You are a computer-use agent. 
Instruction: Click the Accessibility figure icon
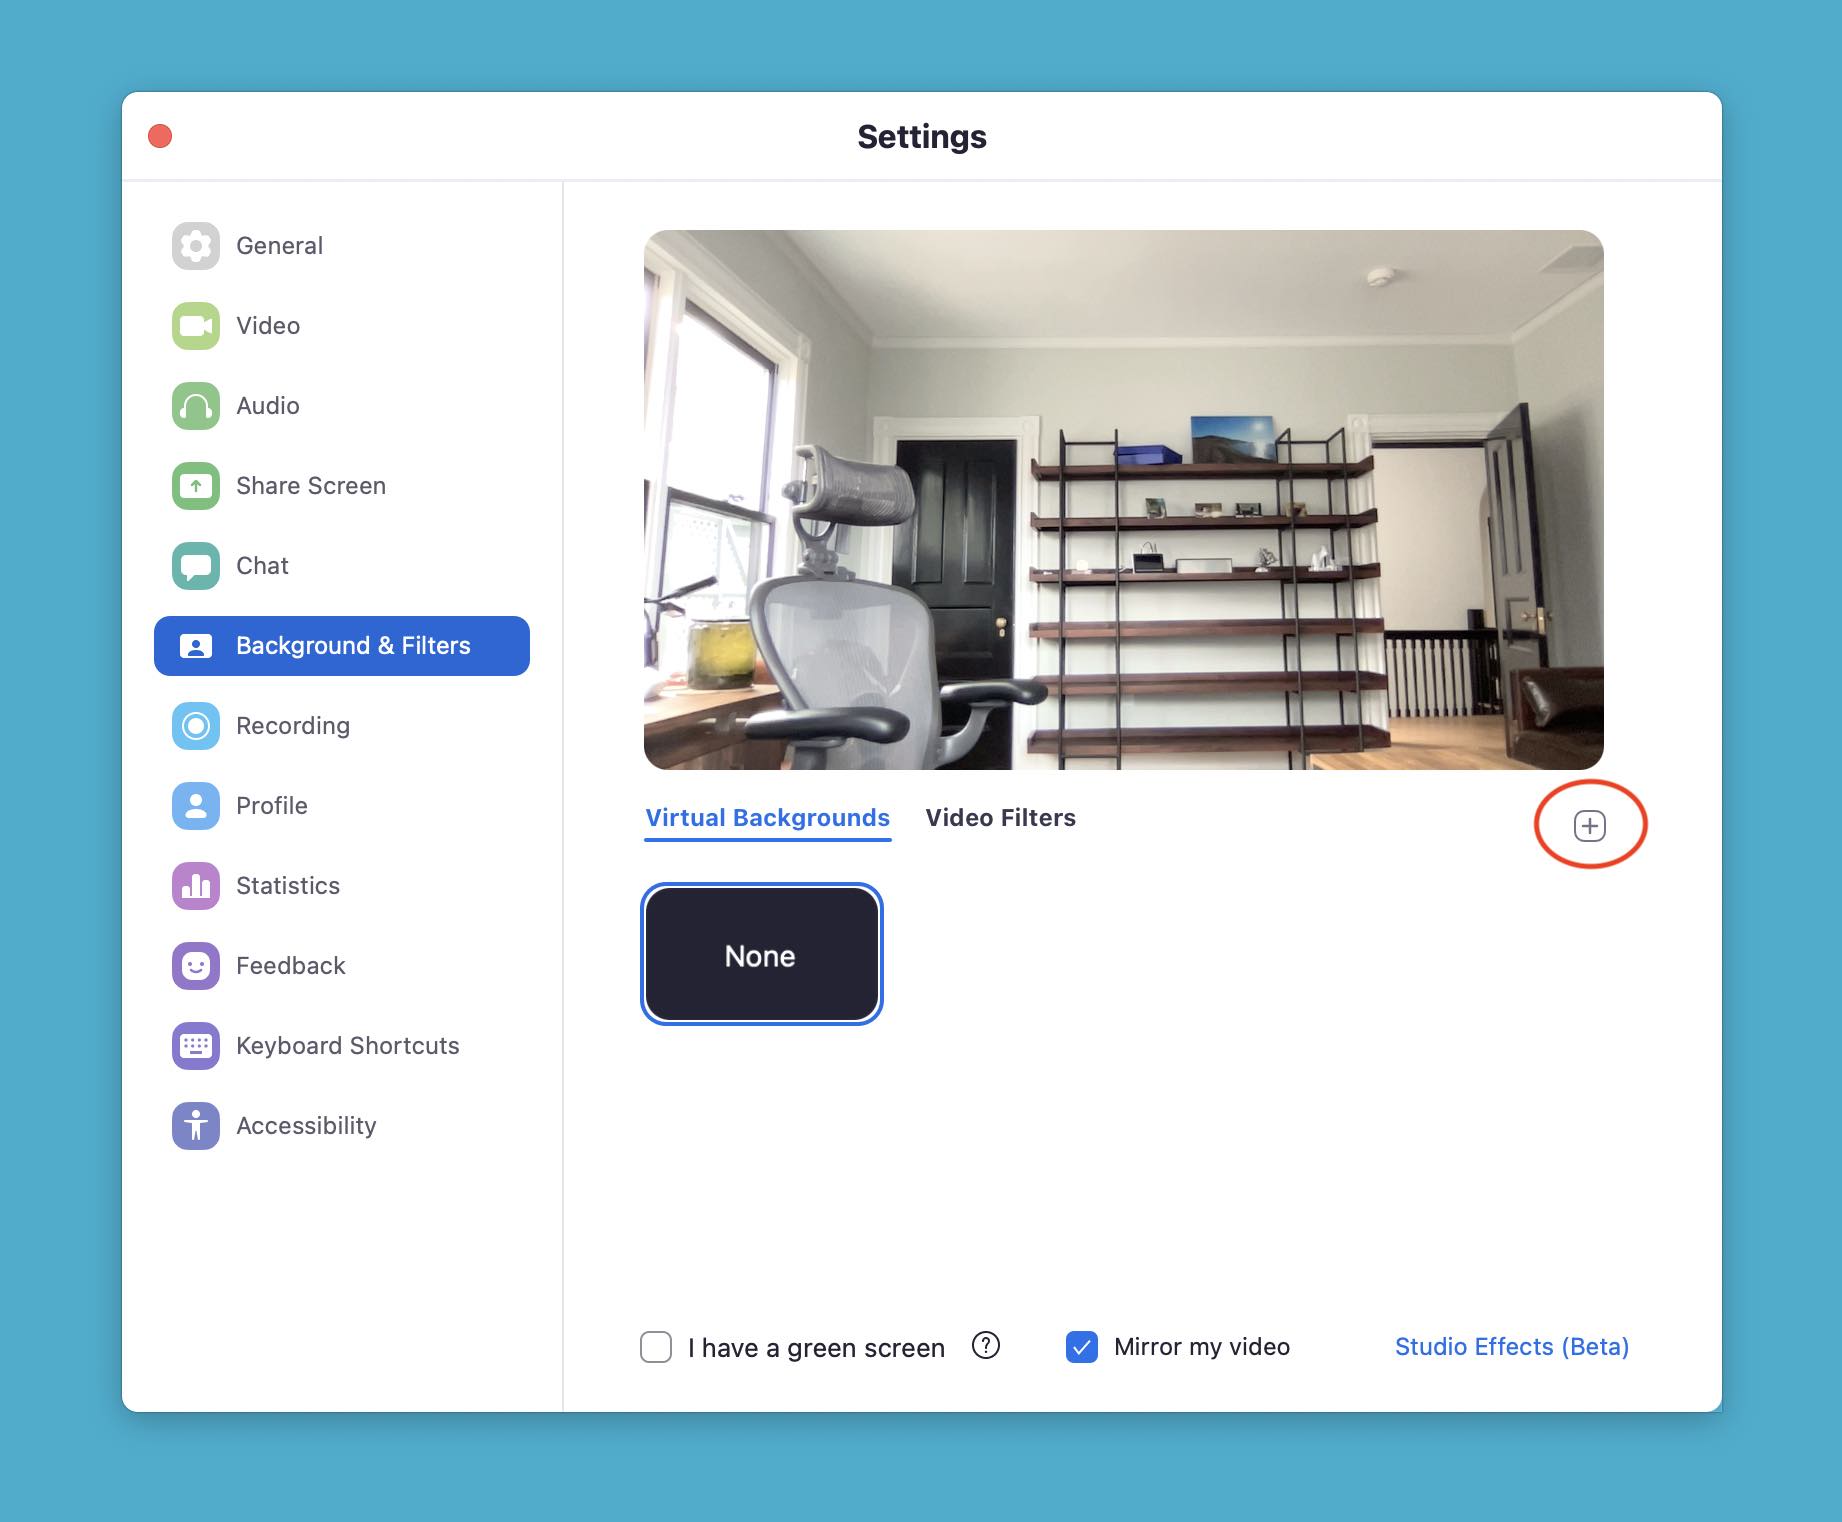click(196, 1126)
